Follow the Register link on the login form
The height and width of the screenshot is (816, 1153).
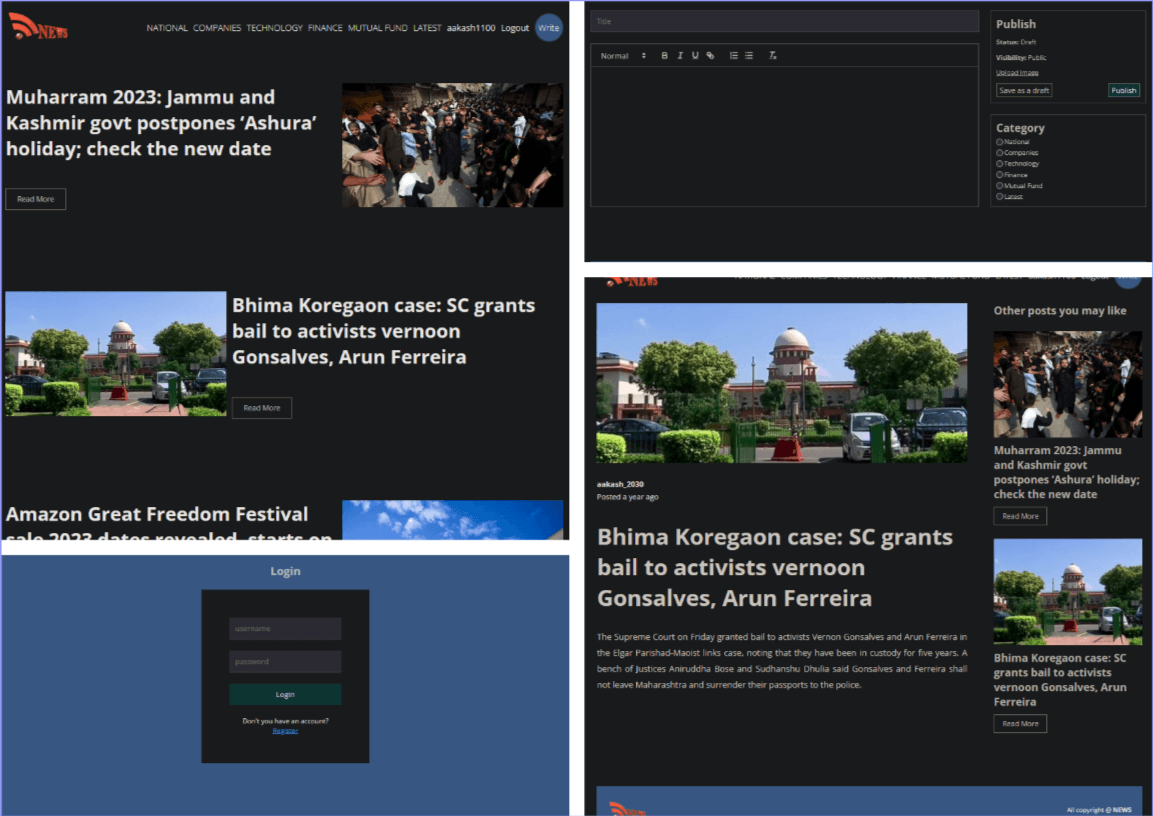(285, 731)
